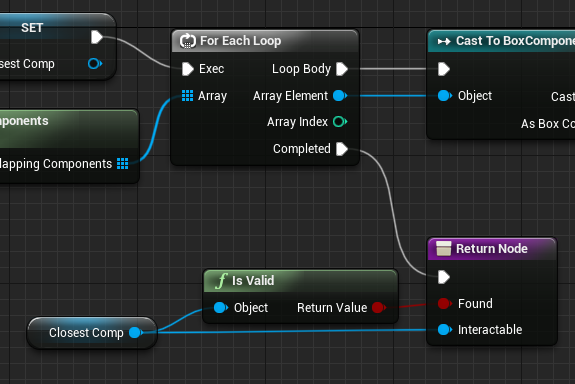Viewport: 575px width, 384px height.
Task: Click the For Each Loop Array input pin
Action: (187, 96)
